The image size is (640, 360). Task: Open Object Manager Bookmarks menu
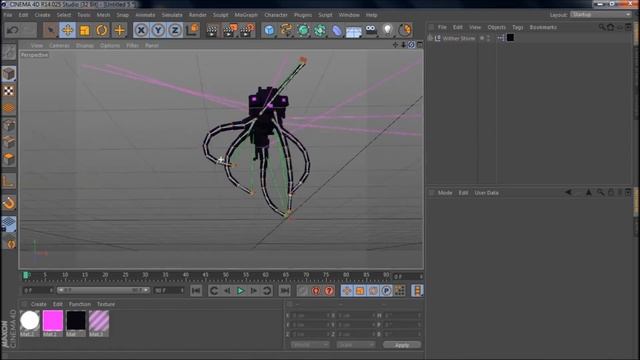tap(543, 27)
